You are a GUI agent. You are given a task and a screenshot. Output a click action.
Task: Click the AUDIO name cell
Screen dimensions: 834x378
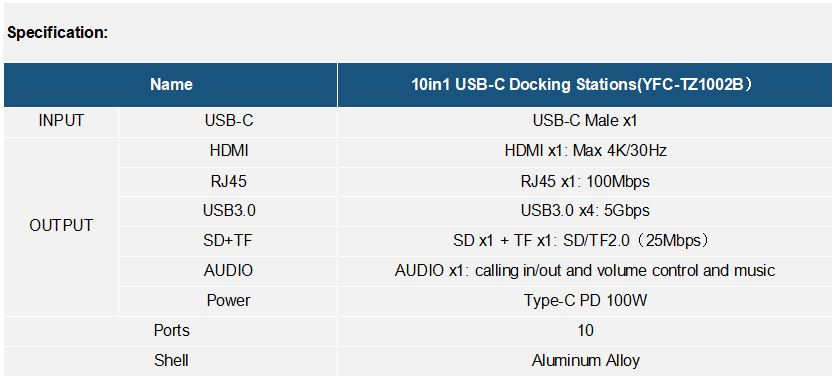[229, 271]
